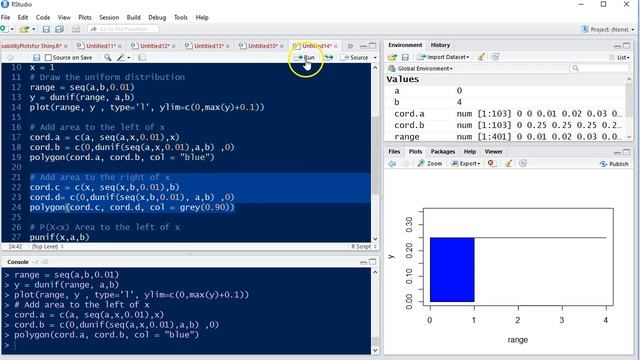This screenshot has height=360, width=640.
Task: Switch to the Untitled13 tab
Action: [x=208, y=46]
